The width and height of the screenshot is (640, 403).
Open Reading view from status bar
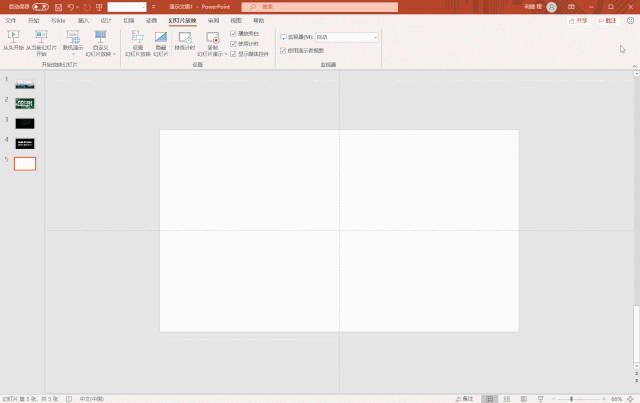coord(524,399)
